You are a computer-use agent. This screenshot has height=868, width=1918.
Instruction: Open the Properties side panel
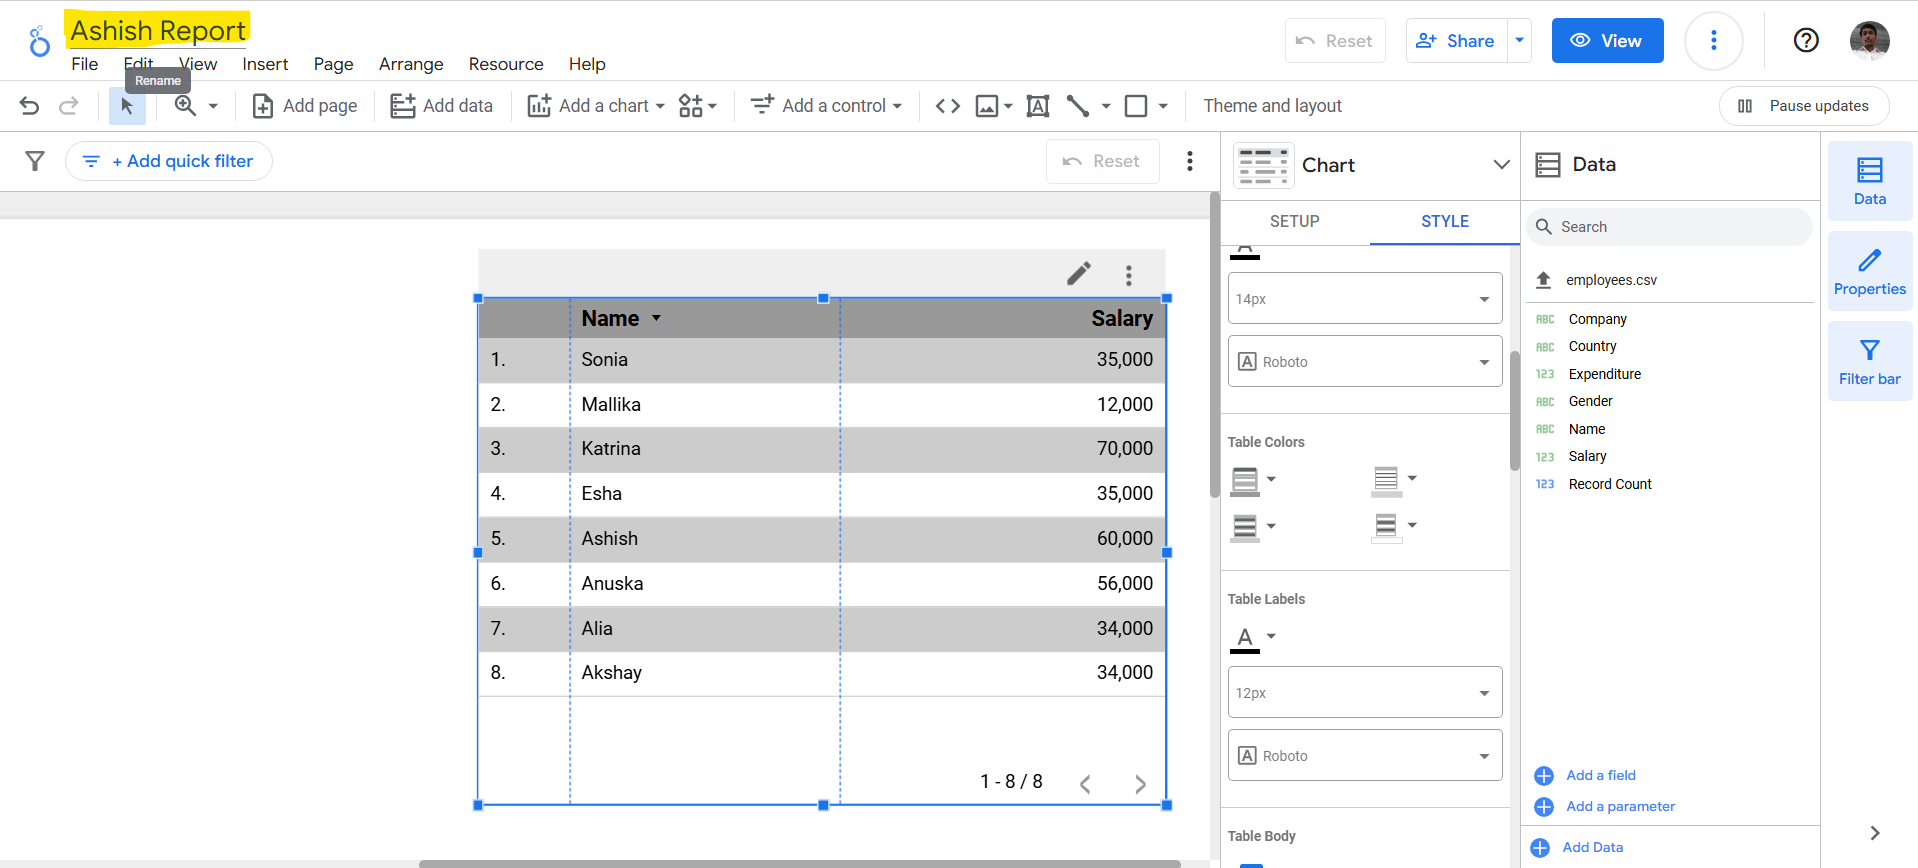[1869, 271]
